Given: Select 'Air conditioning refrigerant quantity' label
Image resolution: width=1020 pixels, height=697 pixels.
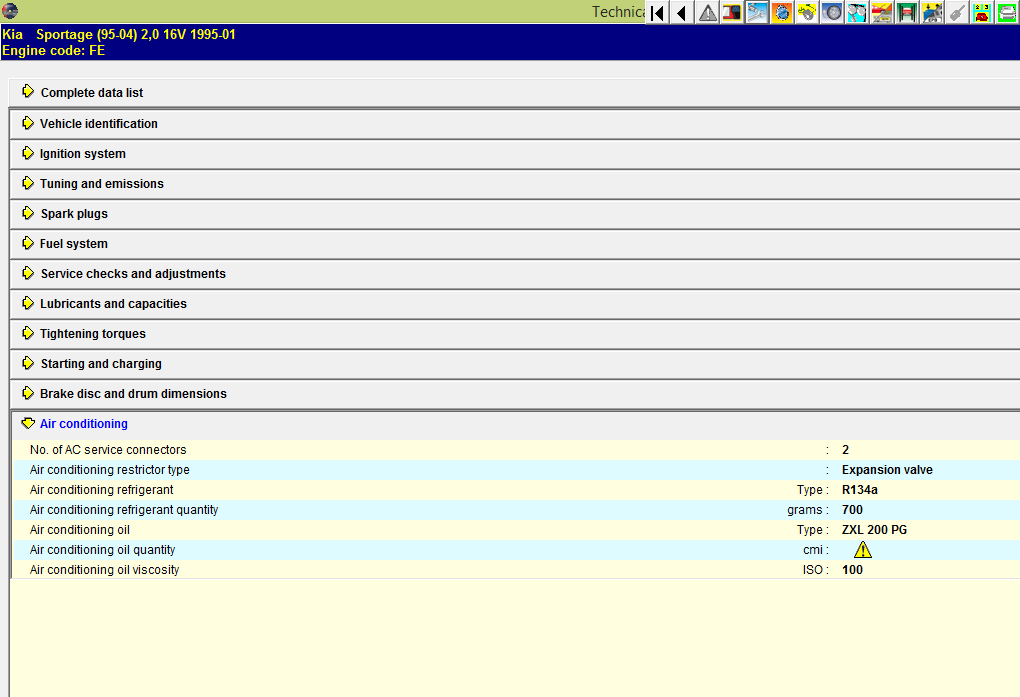Looking at the screenshot, I should pyautogui.click(x=124, y=510).
